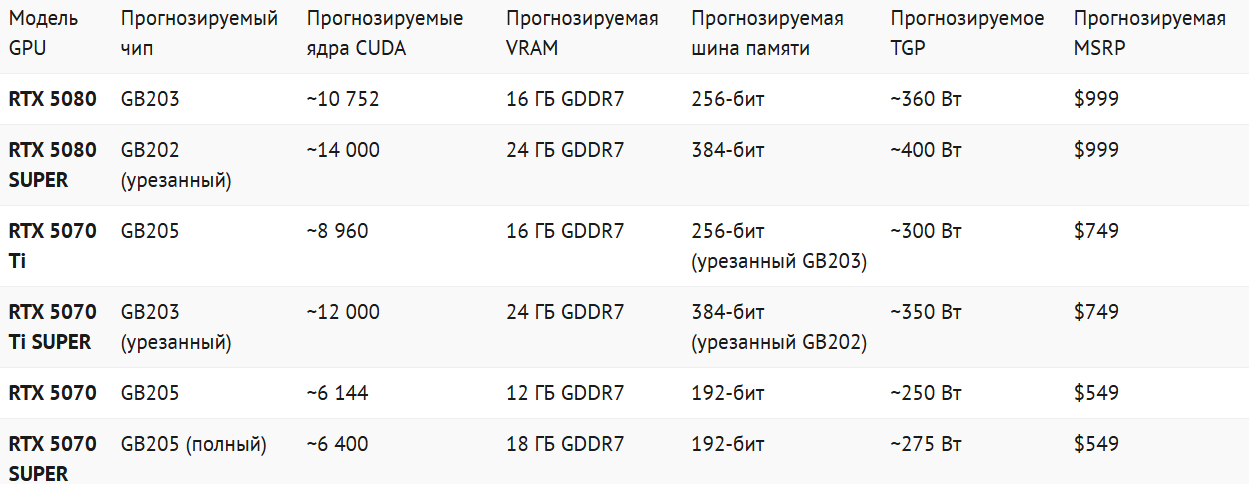The width and height of the screenshot is (1249, 484).
Task: Click the RTX 5070 Ti model name
Action: point(53,246)
